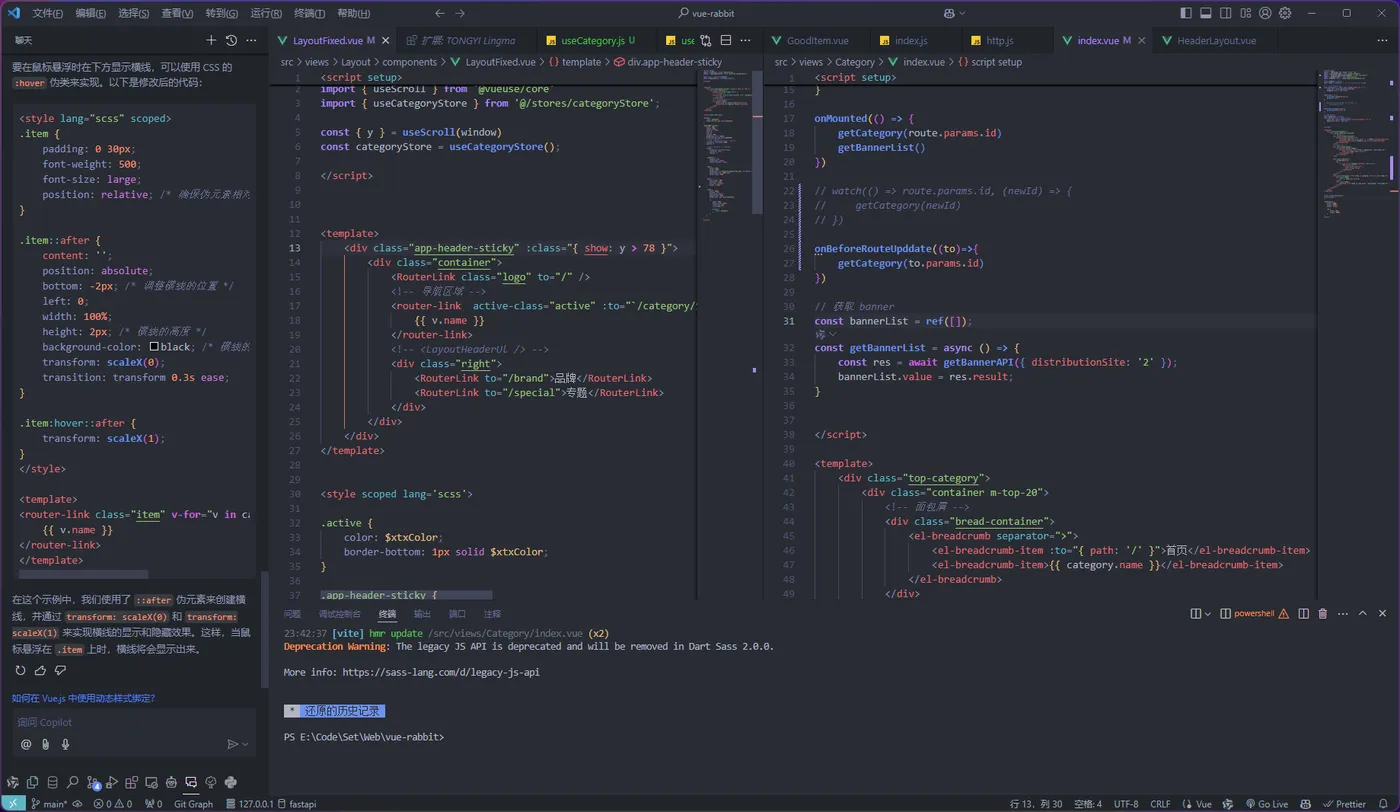Split the left editor group
Viewport: 1400px width, 812px height.
coord(726,41)
